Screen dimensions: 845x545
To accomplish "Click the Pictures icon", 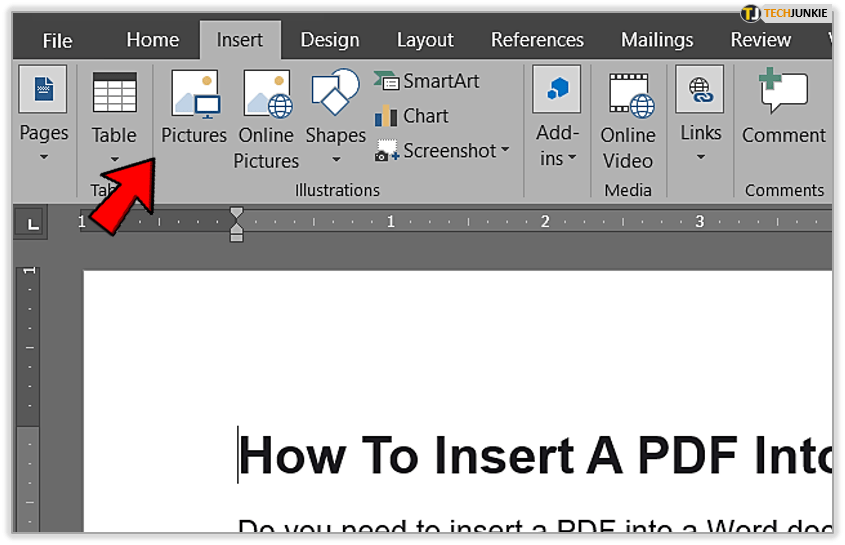I will 194,95.
